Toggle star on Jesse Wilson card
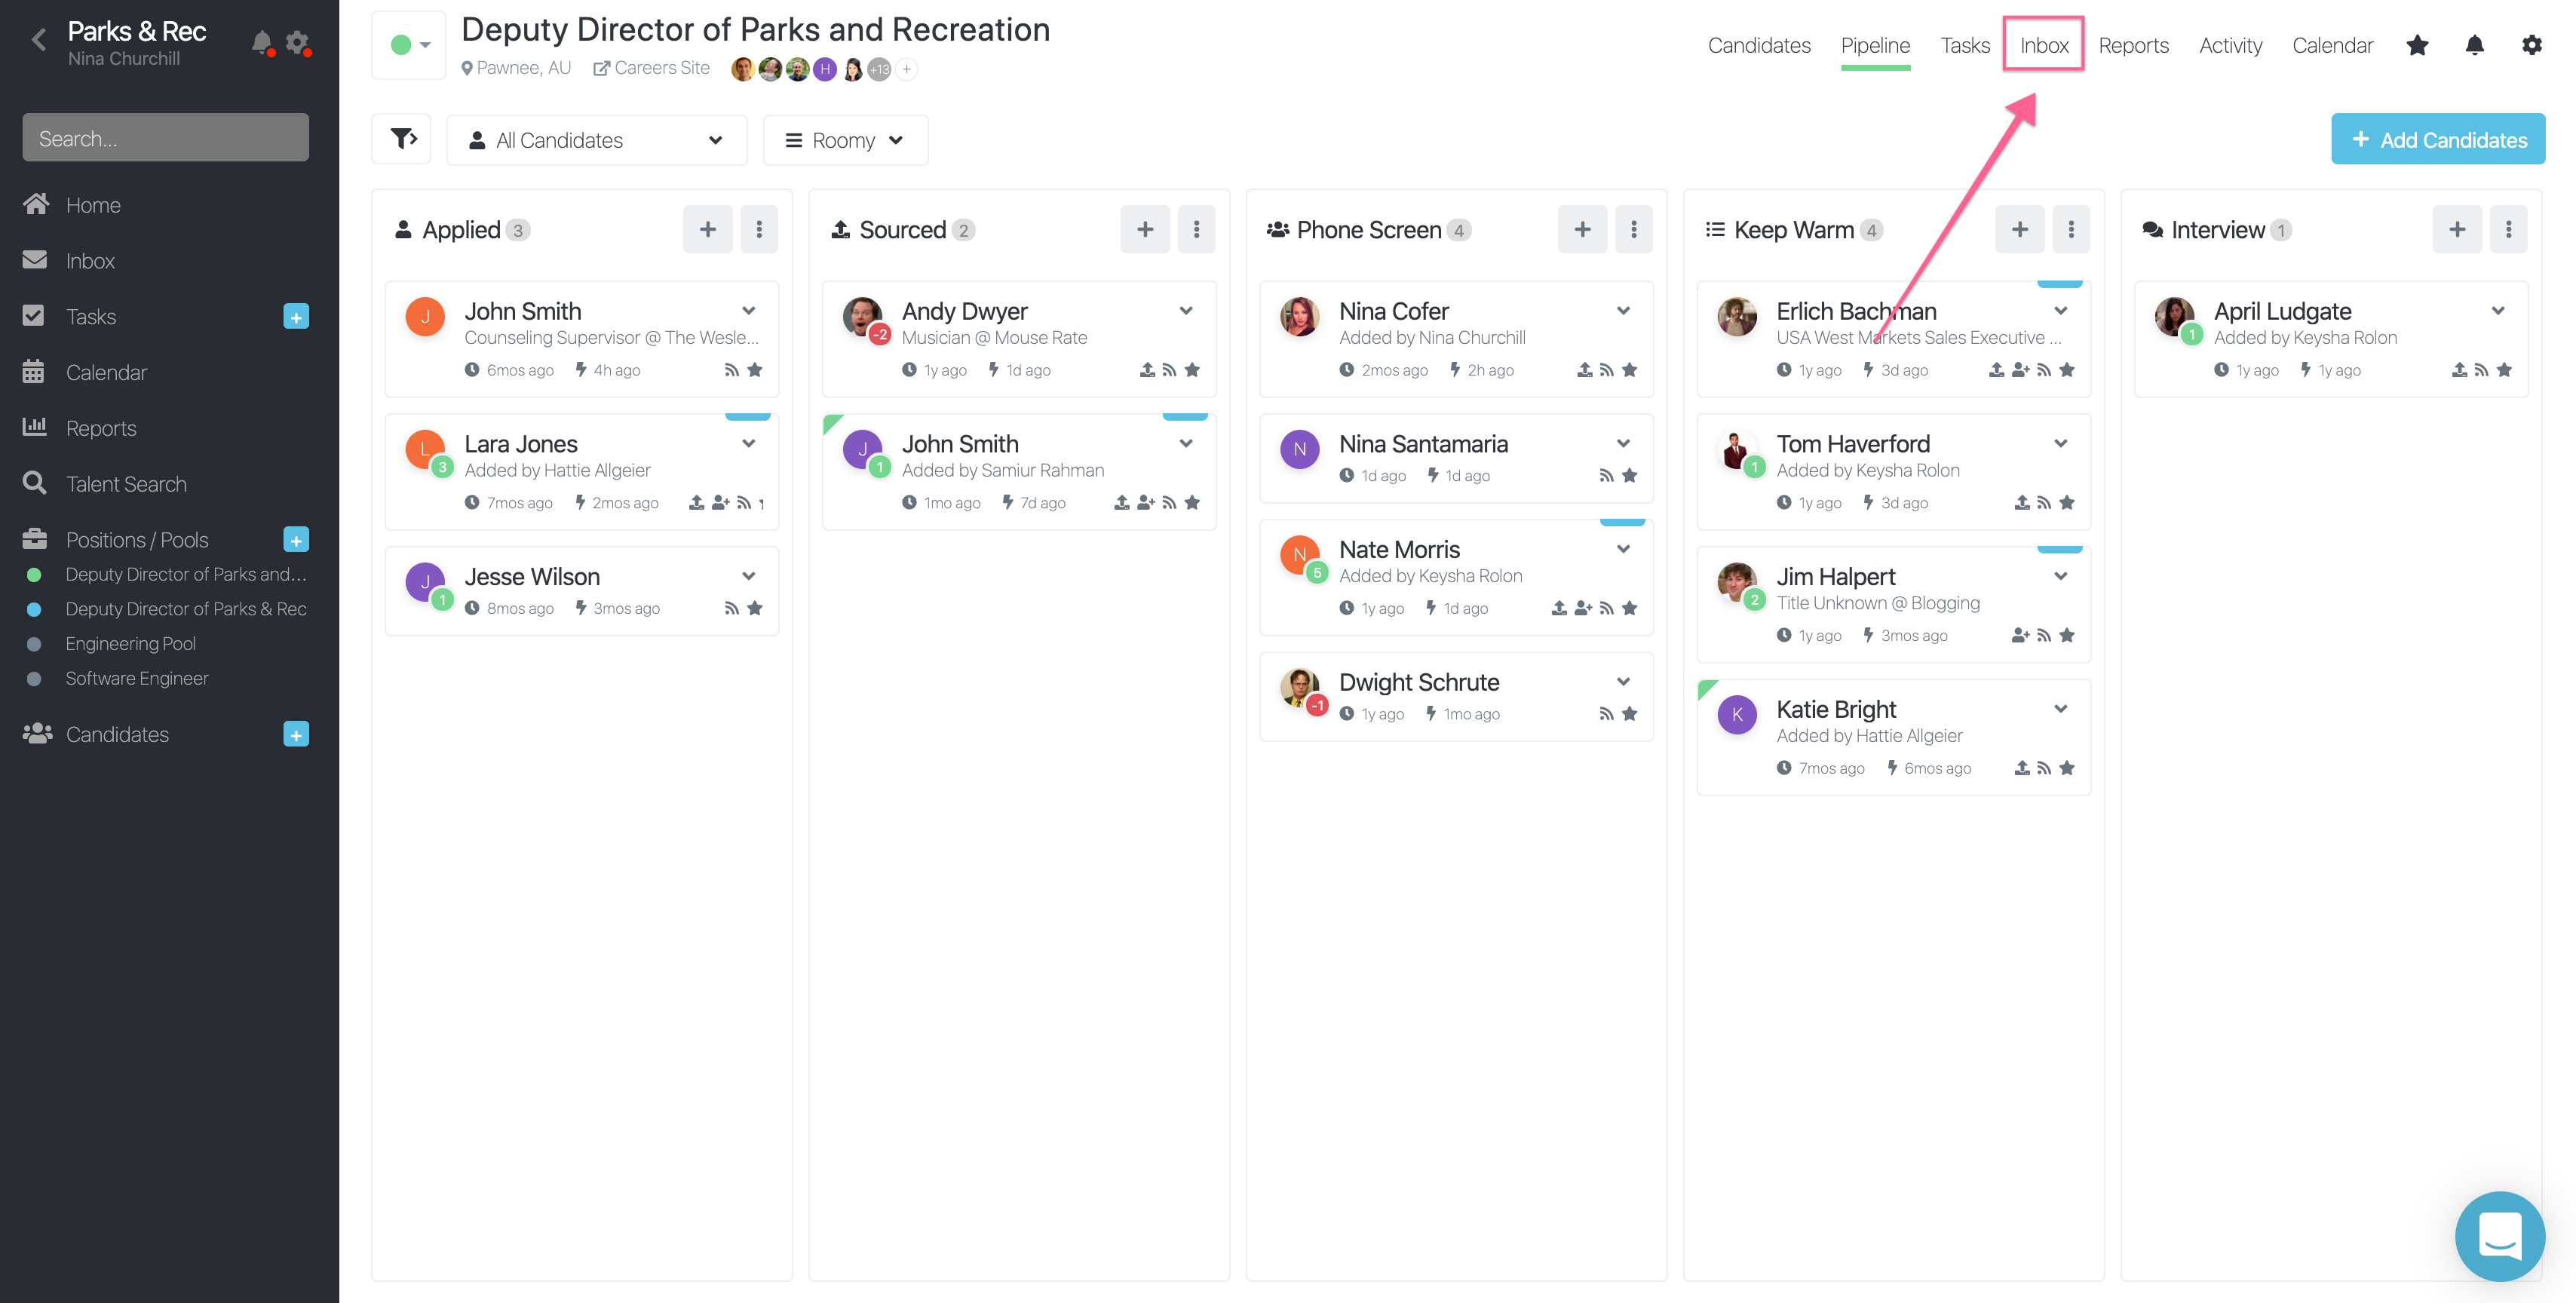The height and width of the screenshot is (1303, 2576). point(755,608)
